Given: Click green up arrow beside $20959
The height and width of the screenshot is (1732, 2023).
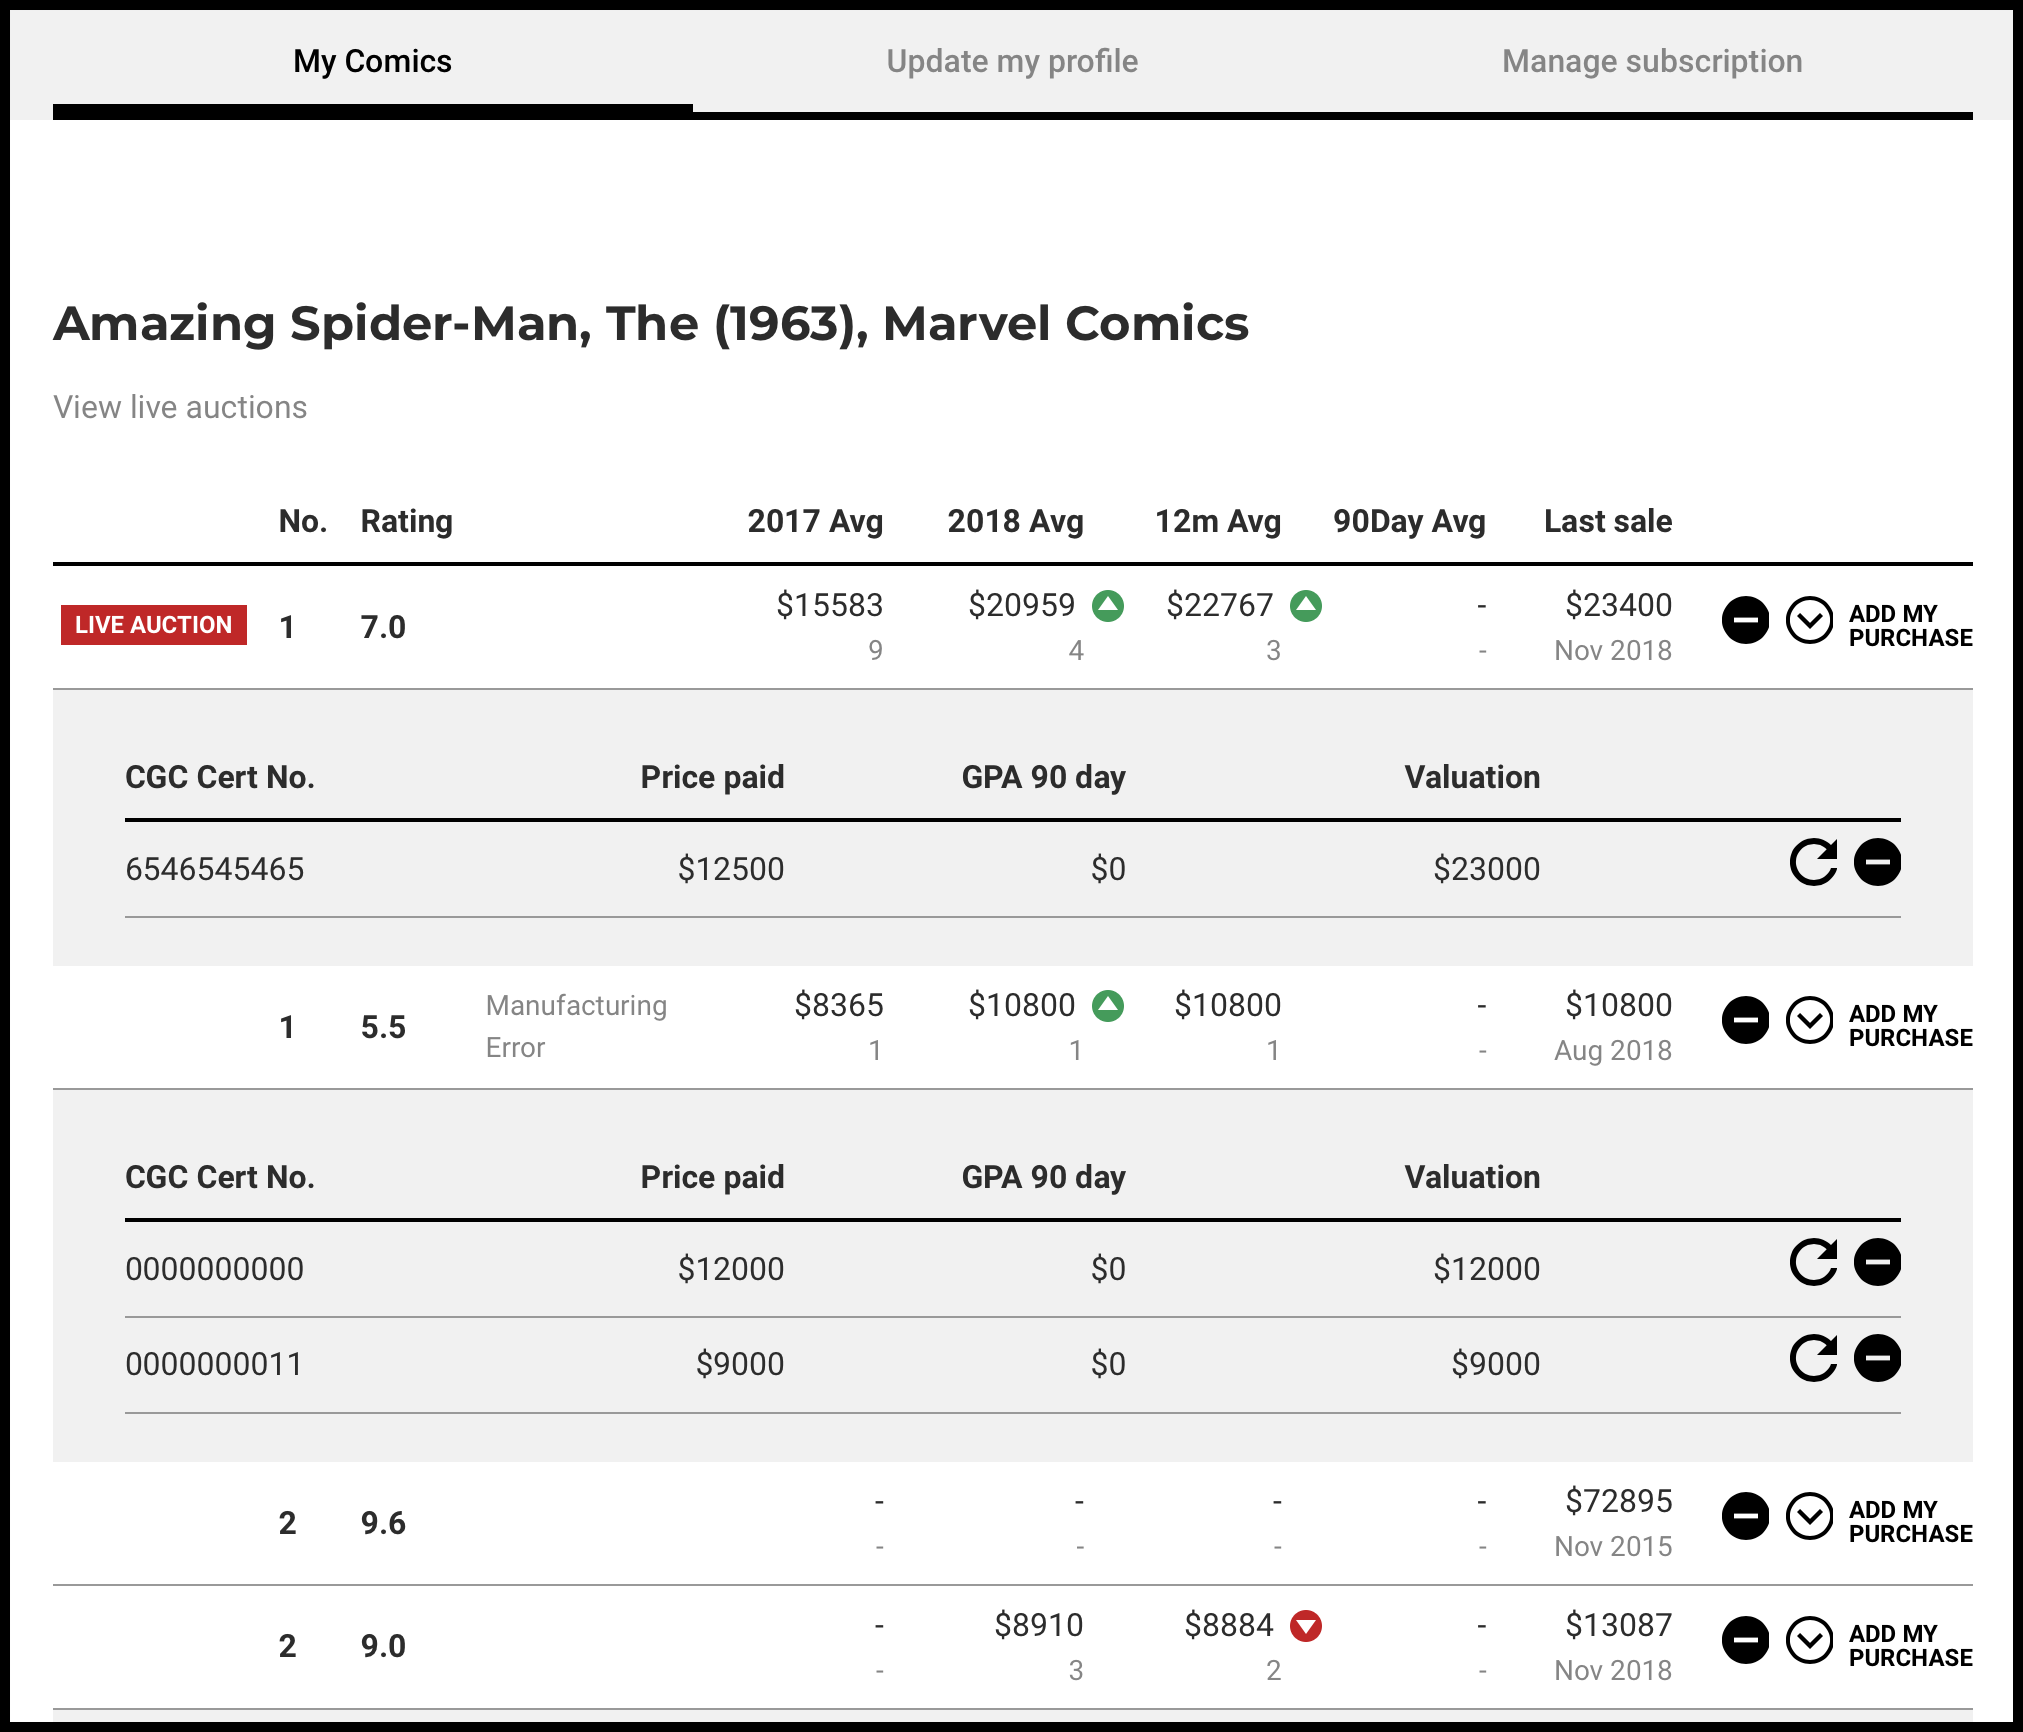Looking at the screenshot, I should coord(1107,606).
